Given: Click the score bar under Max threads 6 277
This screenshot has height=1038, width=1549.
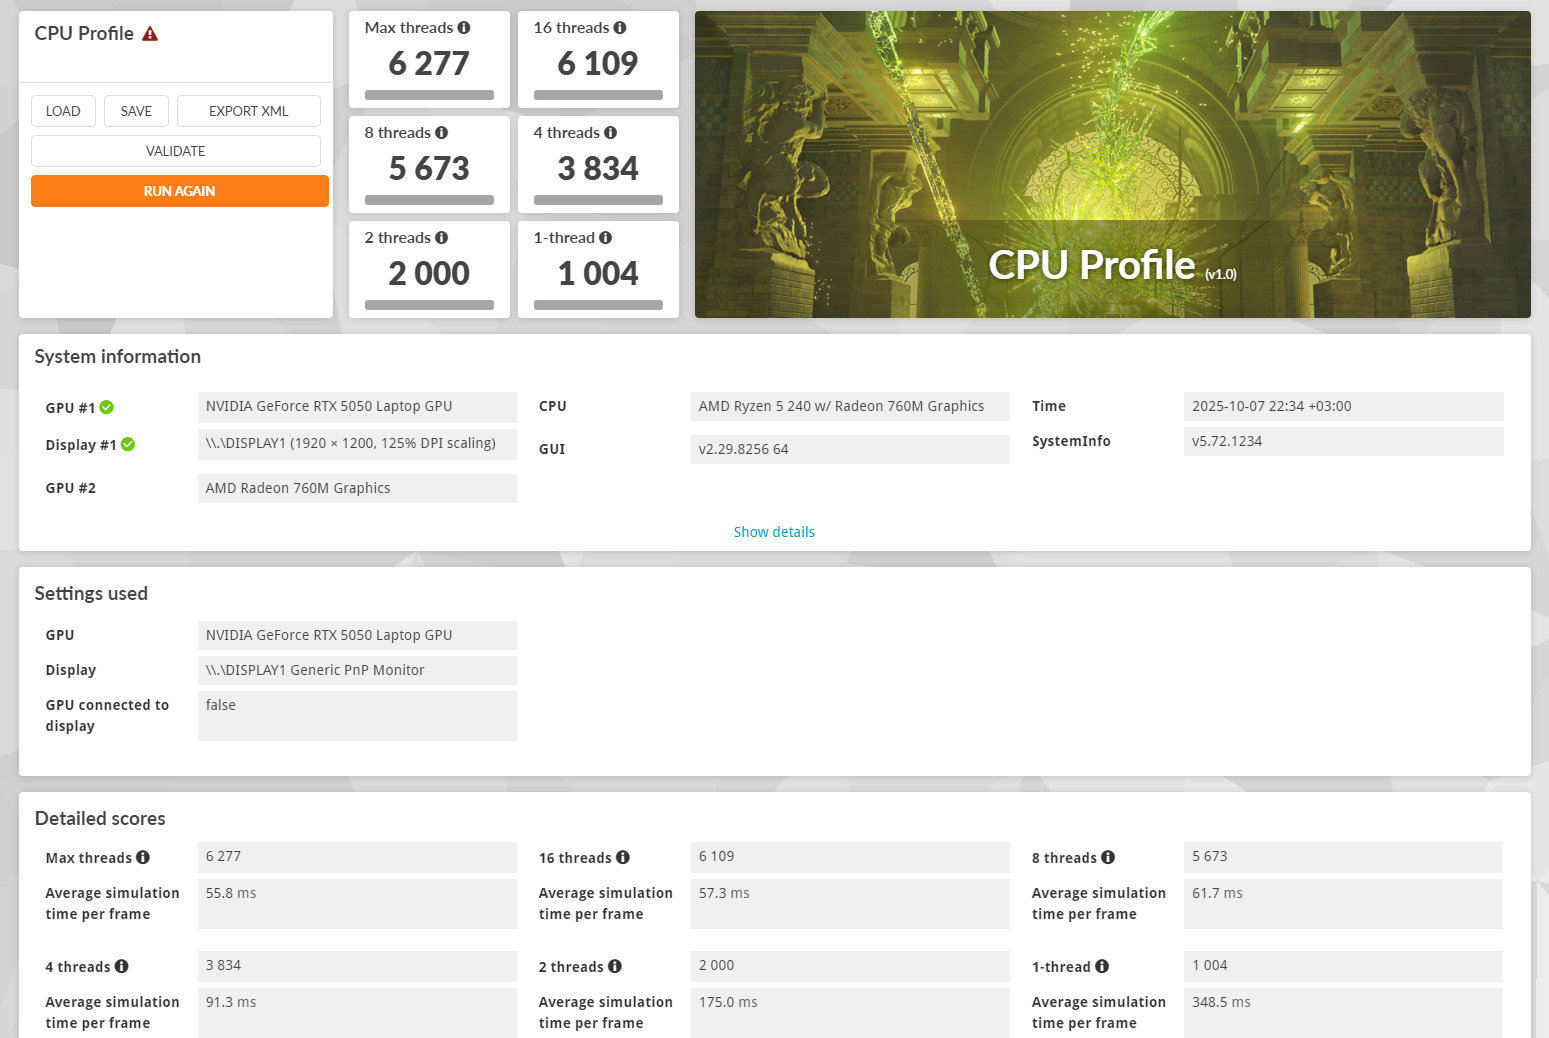Looking at the screenshot, I should [x=429, y=95].
